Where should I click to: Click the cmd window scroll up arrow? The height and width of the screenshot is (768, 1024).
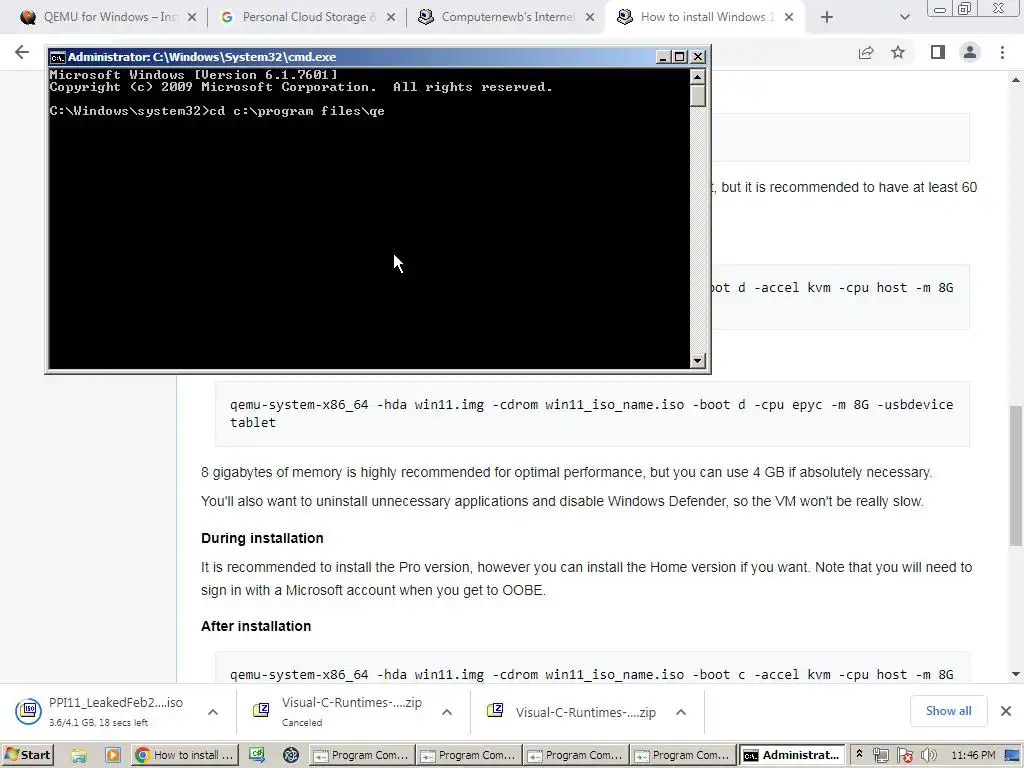point(697,77)
